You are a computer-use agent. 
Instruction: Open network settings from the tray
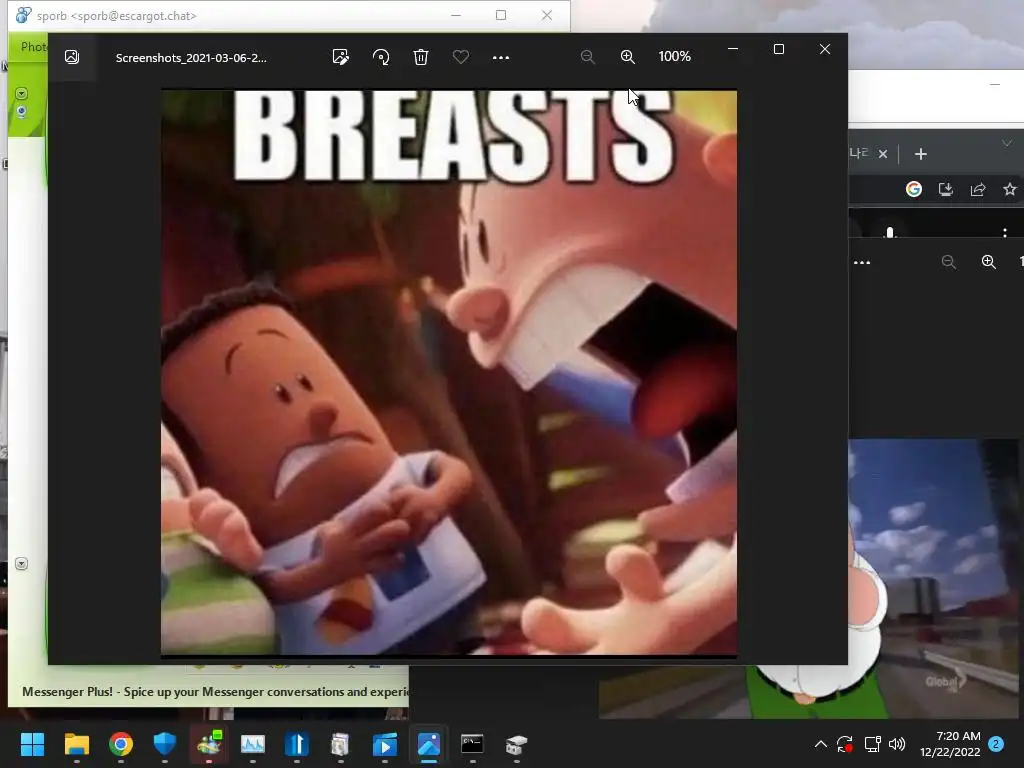[872, 744]
